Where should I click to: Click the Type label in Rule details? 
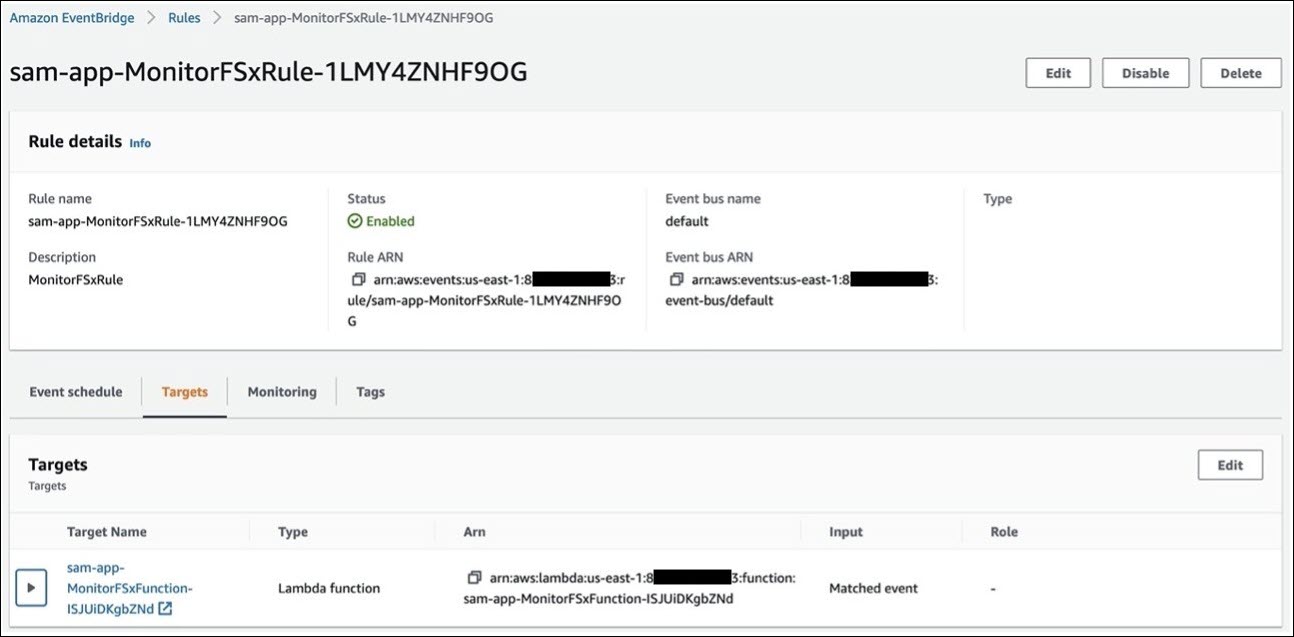[x=998, y=199]
